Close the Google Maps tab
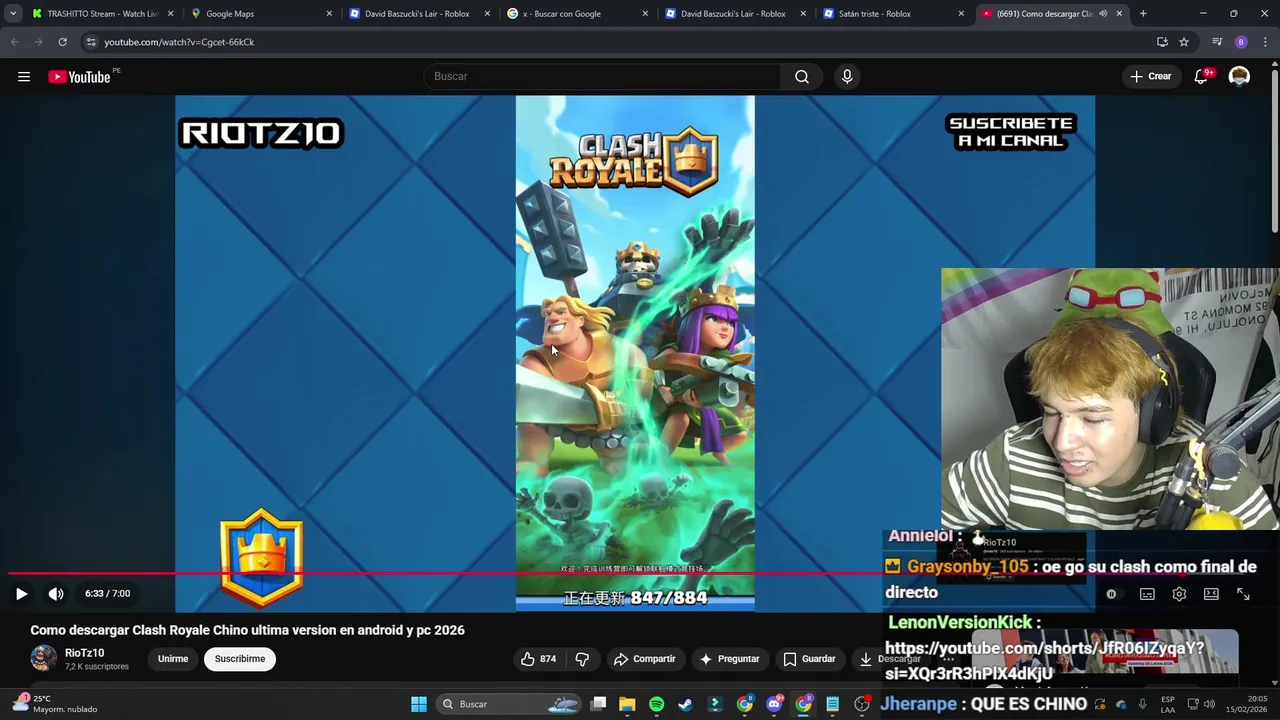This screenshot has width=1280, height=720. 329,14
